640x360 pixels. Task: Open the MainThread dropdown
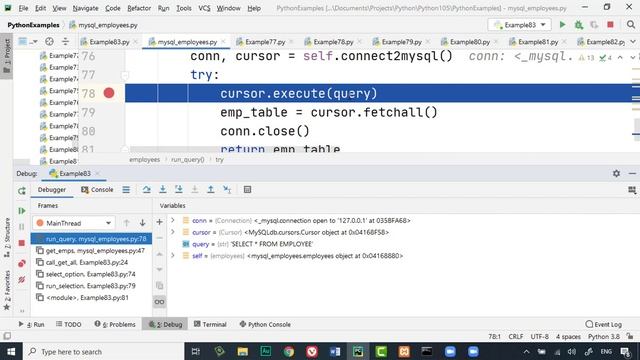(x=74, y=223)
